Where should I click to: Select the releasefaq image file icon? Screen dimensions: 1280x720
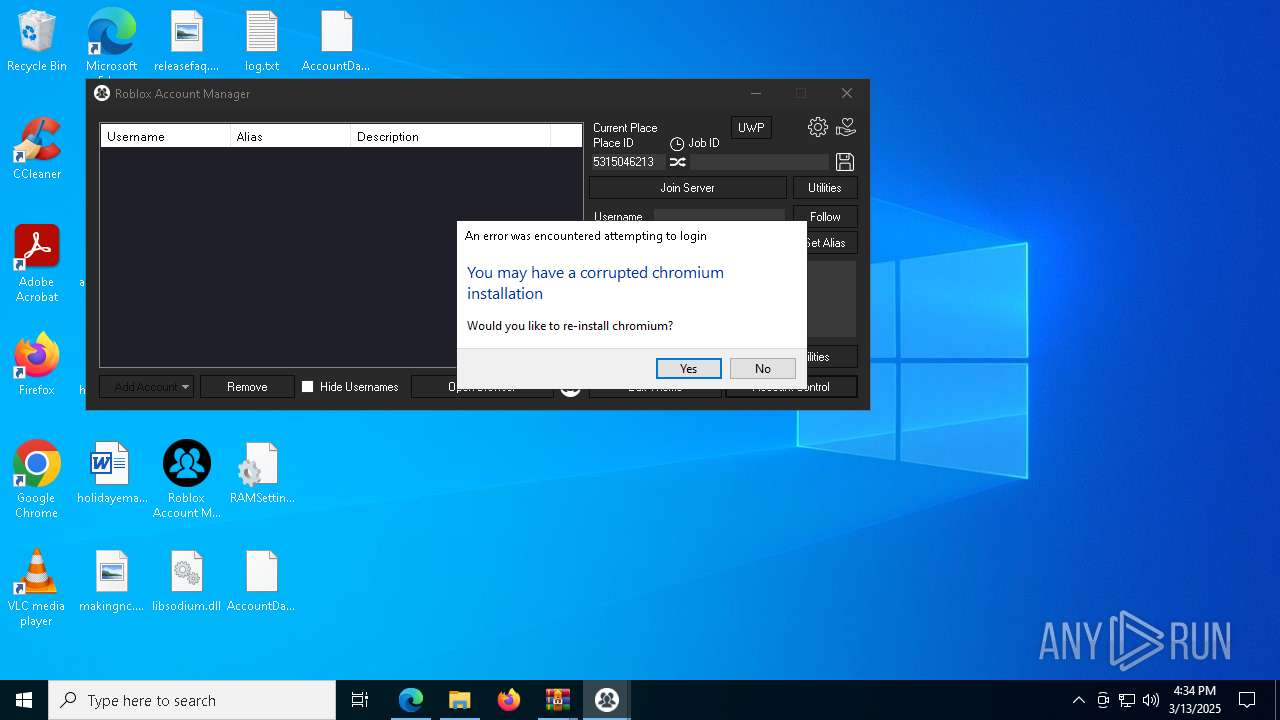point(186,42)
